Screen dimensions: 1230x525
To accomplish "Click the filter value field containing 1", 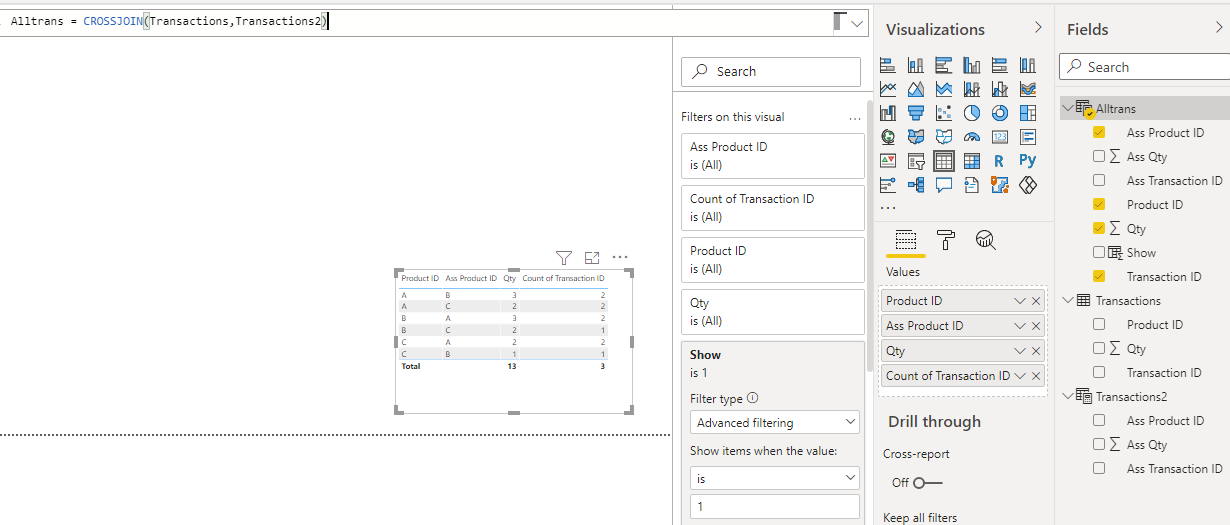I will (775, 507).
